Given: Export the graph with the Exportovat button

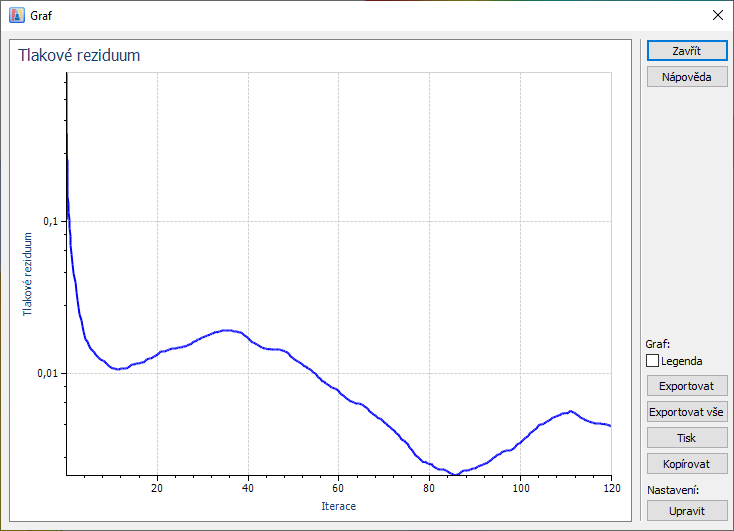Looking at the screenshot, I should [687, 386].
